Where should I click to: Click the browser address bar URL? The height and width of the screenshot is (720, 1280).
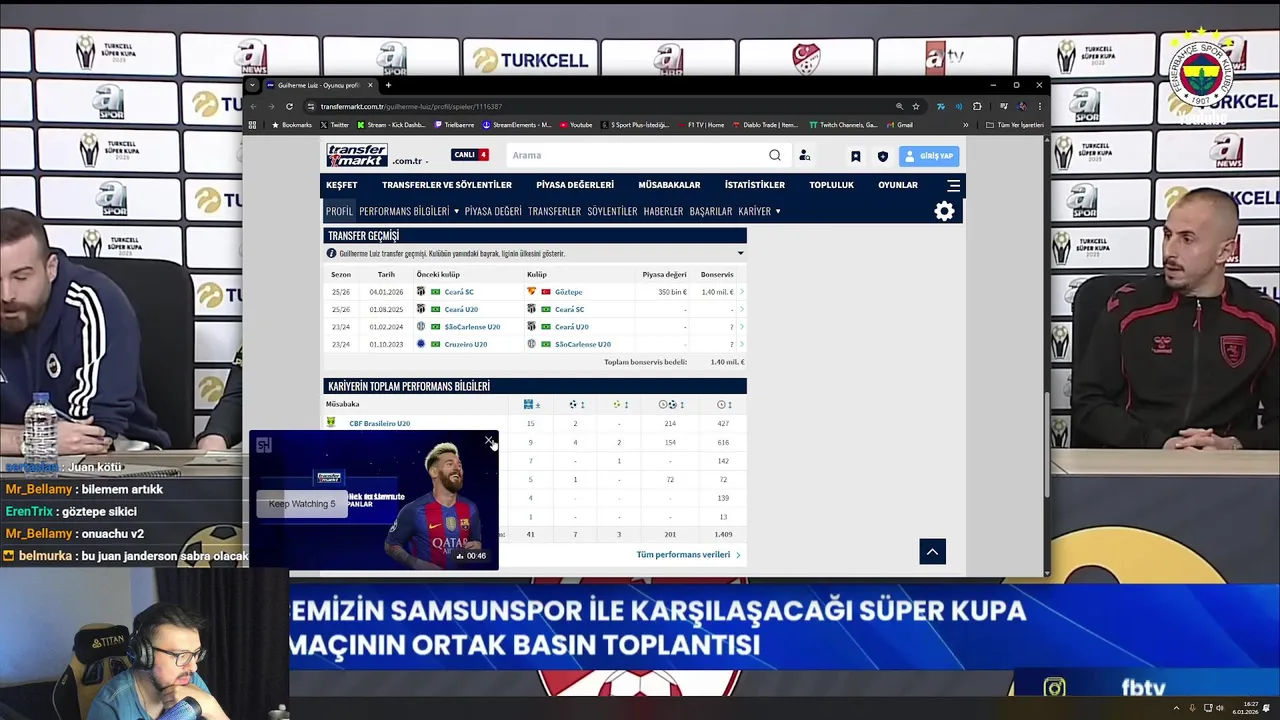(411, 106)
